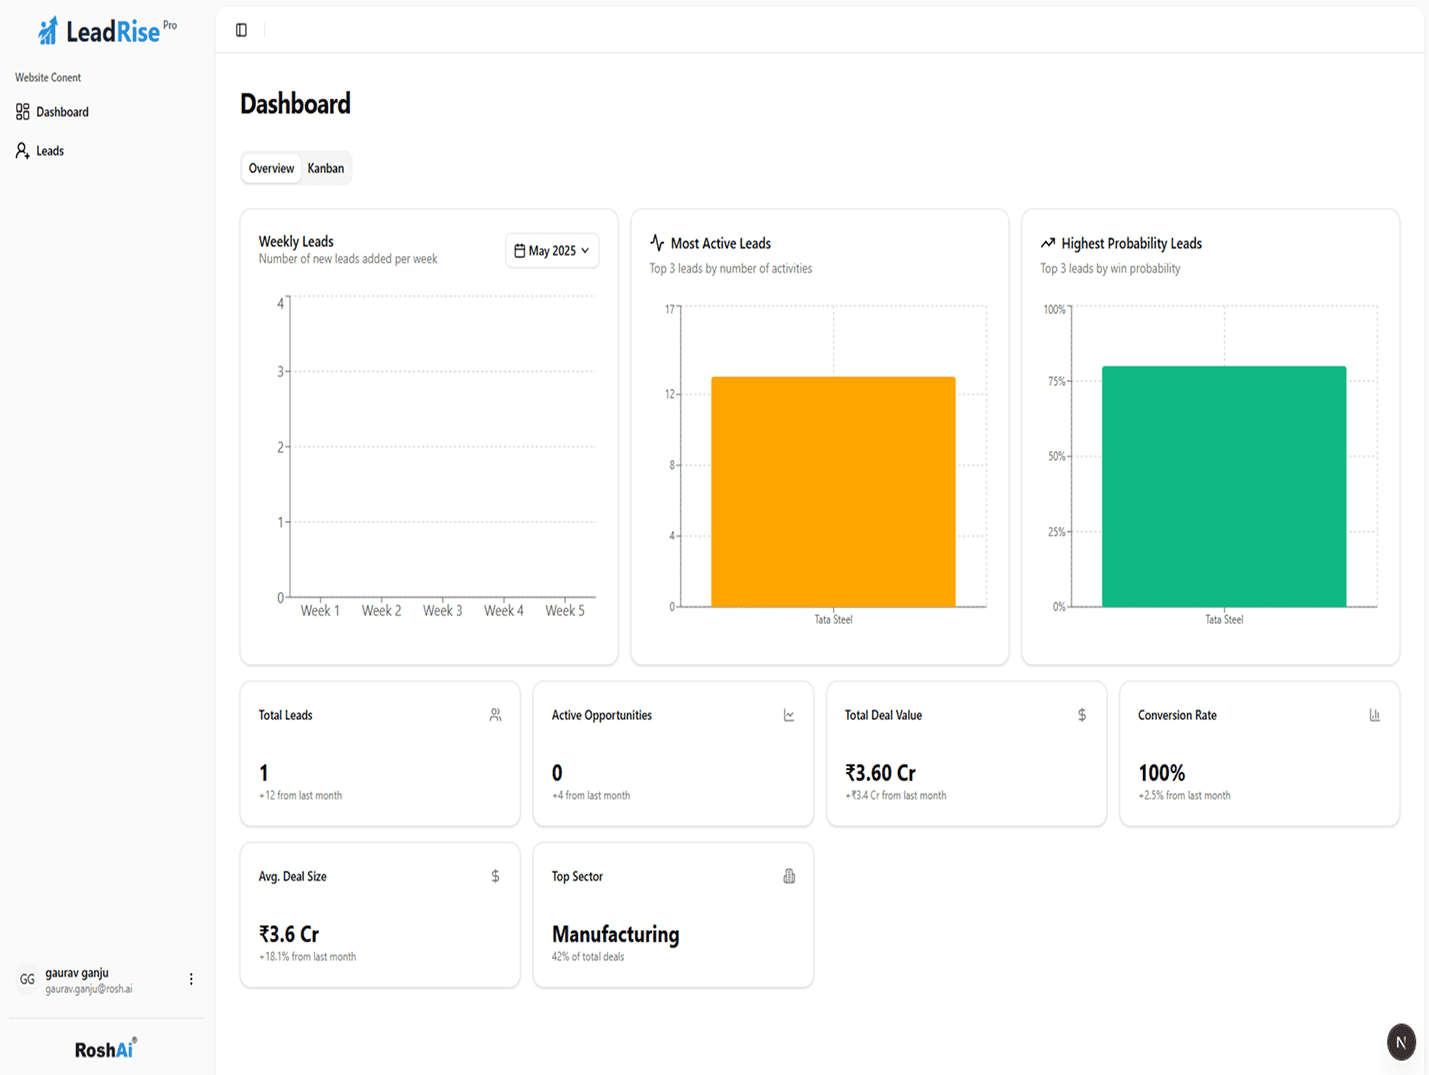Click the Most Active Leads pulse icon

tap(657, 243)
